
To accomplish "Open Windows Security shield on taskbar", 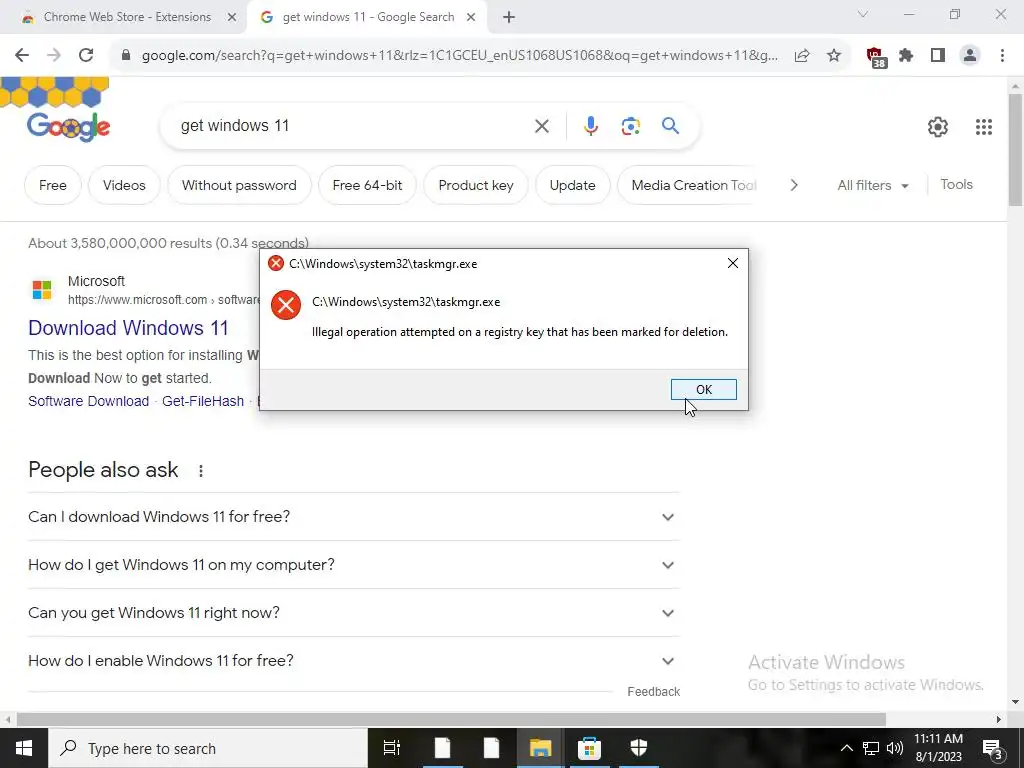I will (638, 748).
